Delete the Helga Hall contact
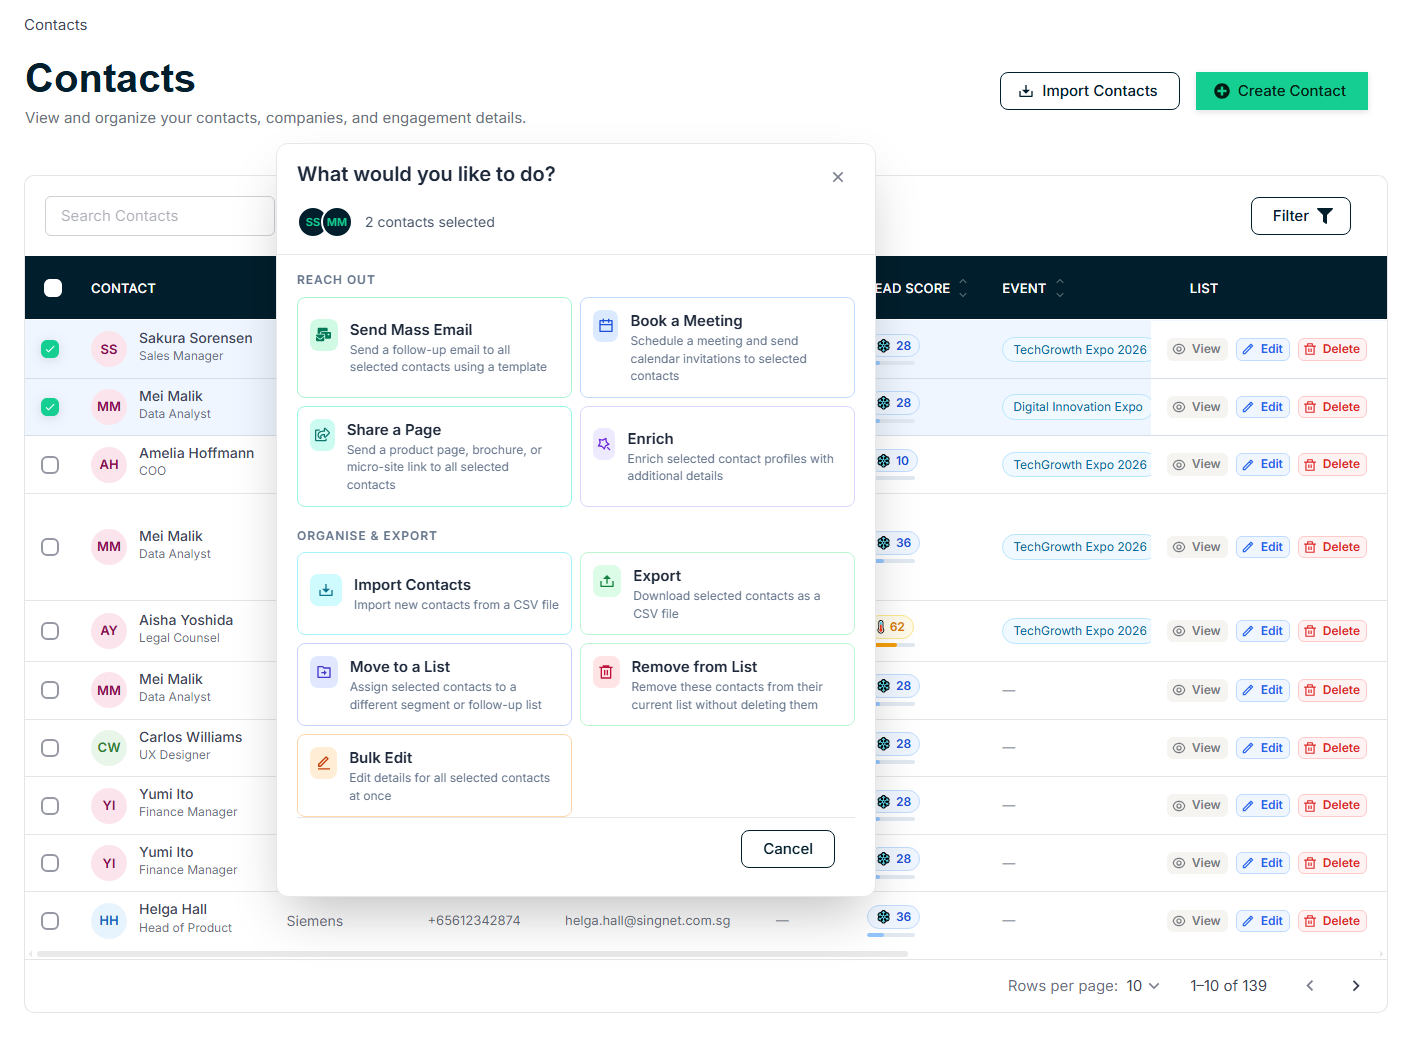This screenshot has width=1412, height=1045. coord(1333,921)
